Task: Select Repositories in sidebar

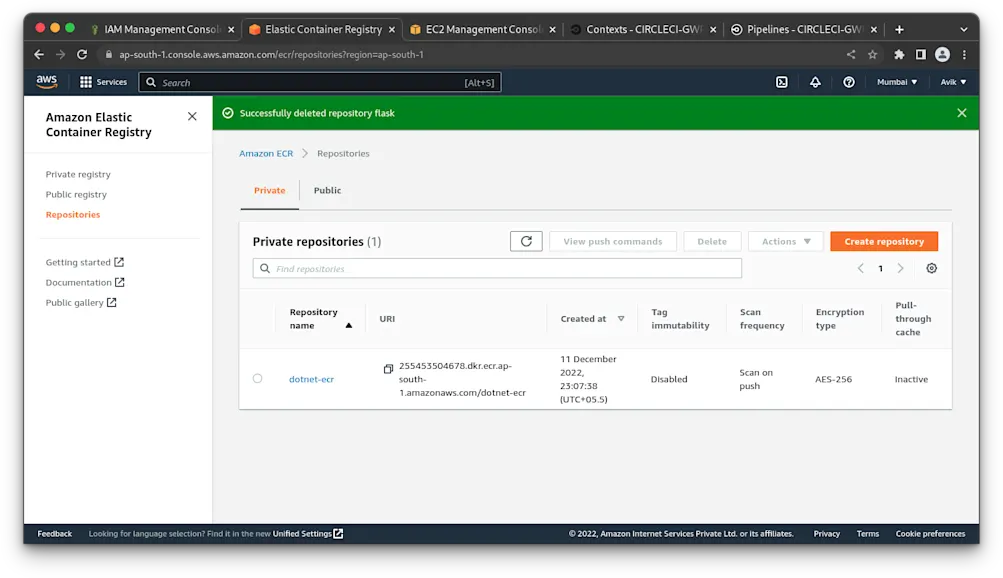Action: coord(73,215)
